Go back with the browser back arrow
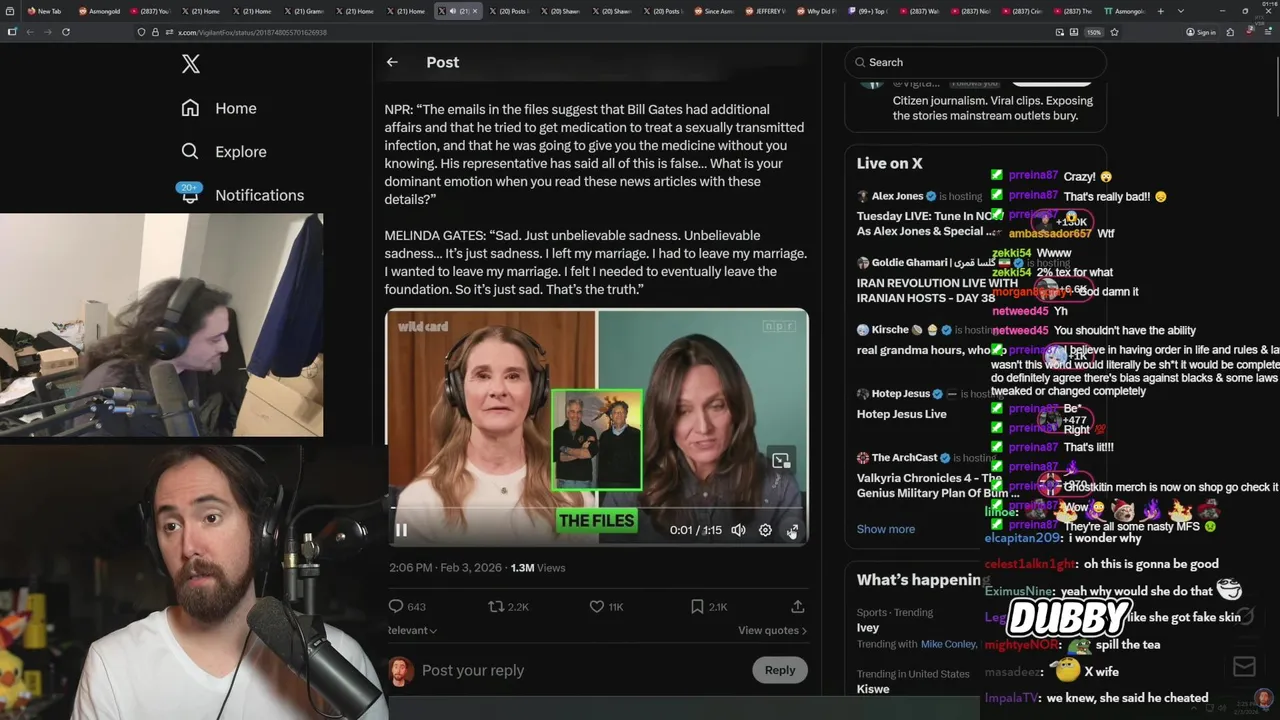The height and width of the screenshot is (720, 1280). coord(29,32)
